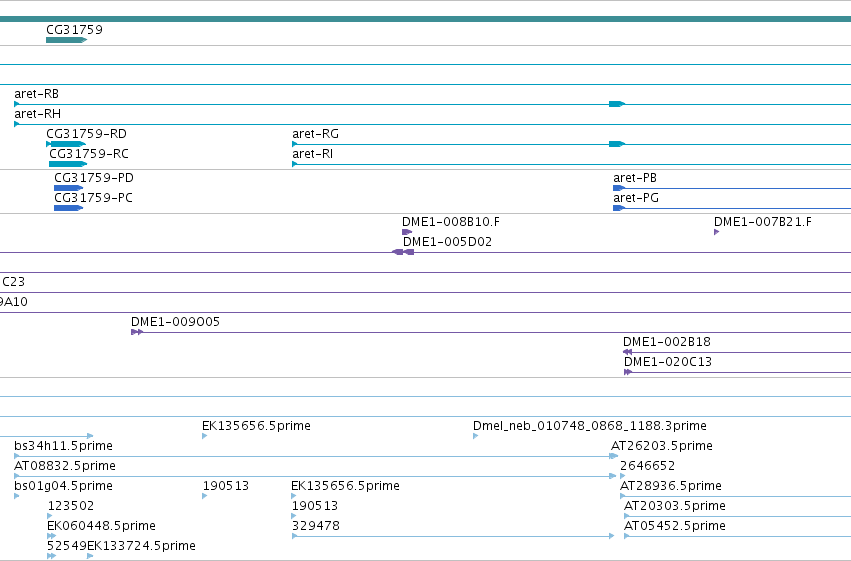Click the purple DME1-005D02 reverse arrow glyph
This screenshot has height=561, width=851.
(x=403, y=252)
